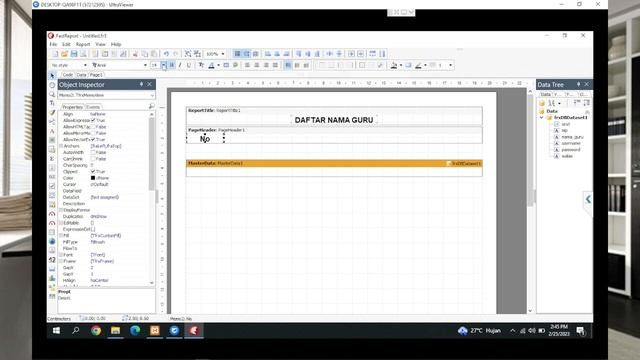Toggle Bold text formatting
Screen dimensions: 640x360
tap(172, 65)
